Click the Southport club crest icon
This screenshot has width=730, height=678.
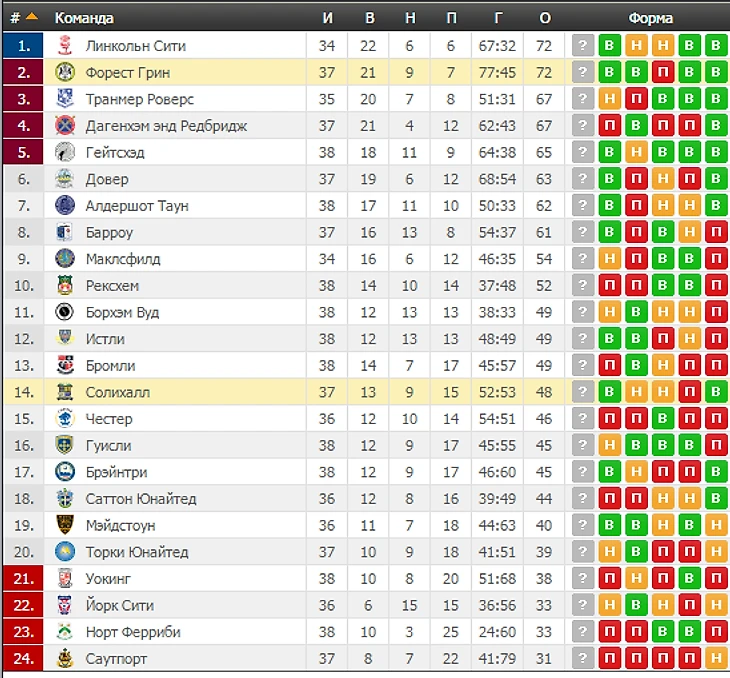coord(65,658)
